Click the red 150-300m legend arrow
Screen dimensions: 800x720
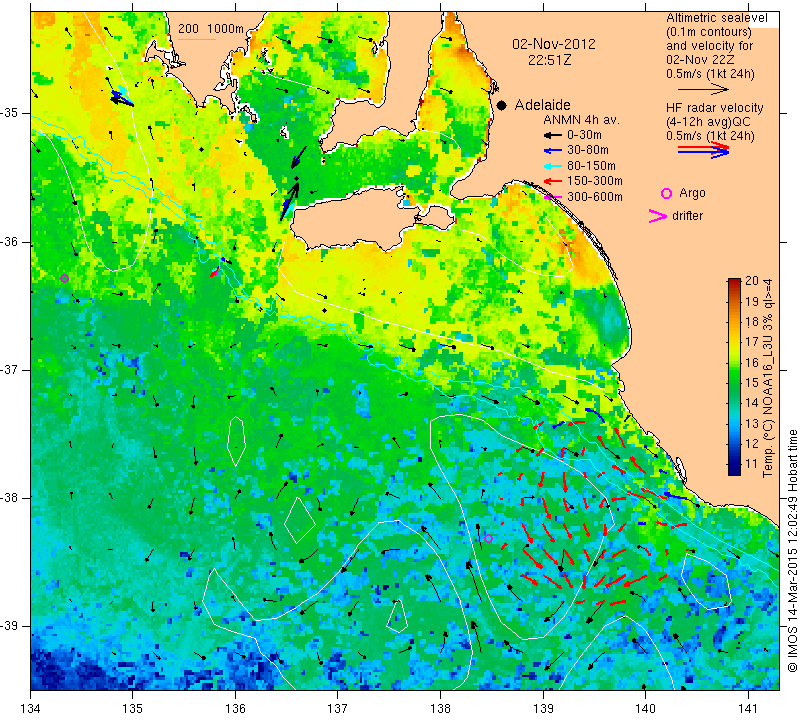[552, 181]
